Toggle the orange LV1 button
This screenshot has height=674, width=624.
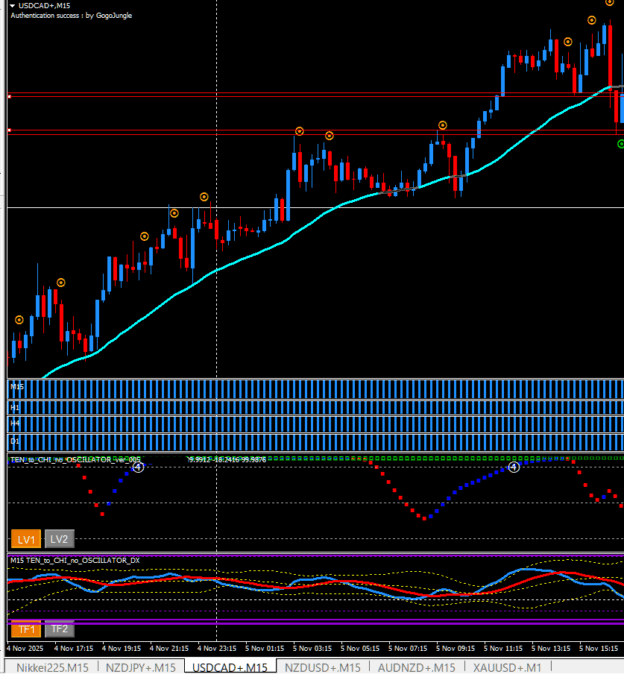tap(25, 538)
